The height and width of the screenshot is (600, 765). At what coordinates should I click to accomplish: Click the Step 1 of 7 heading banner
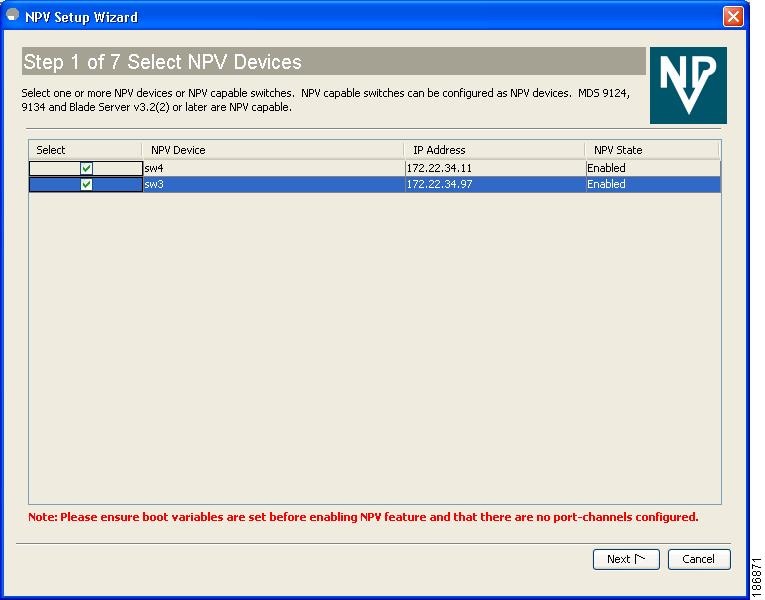tap(334, 61)
